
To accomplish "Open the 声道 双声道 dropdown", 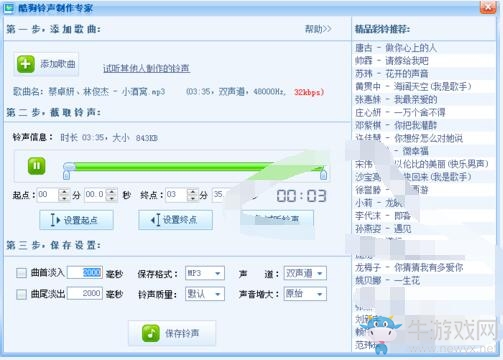I will [x=305, y=273].
